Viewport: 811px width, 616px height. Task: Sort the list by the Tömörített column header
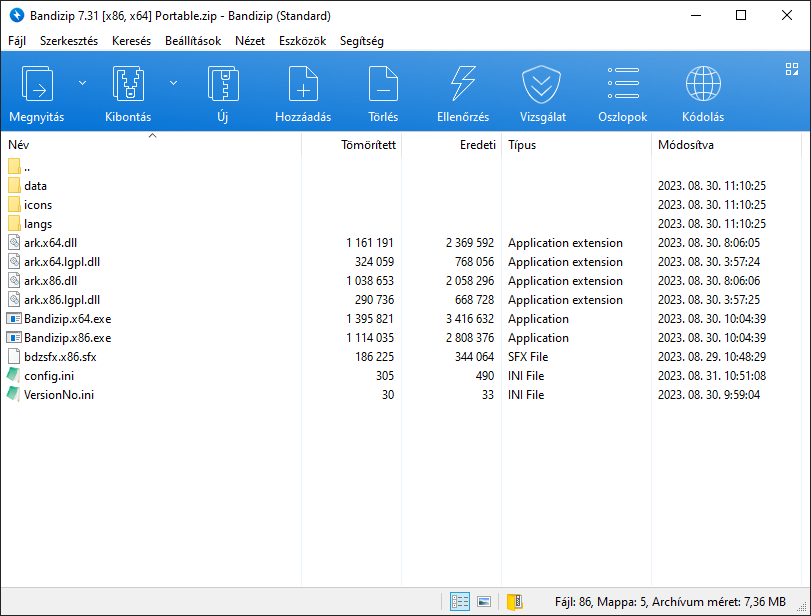pyautogui.click(x=368, y=144)
